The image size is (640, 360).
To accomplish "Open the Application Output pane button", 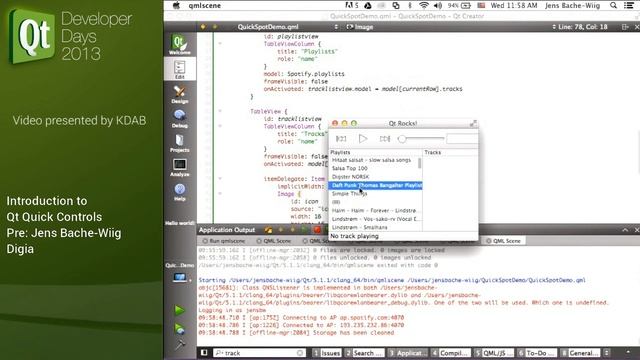I will (x=407, y=353).
